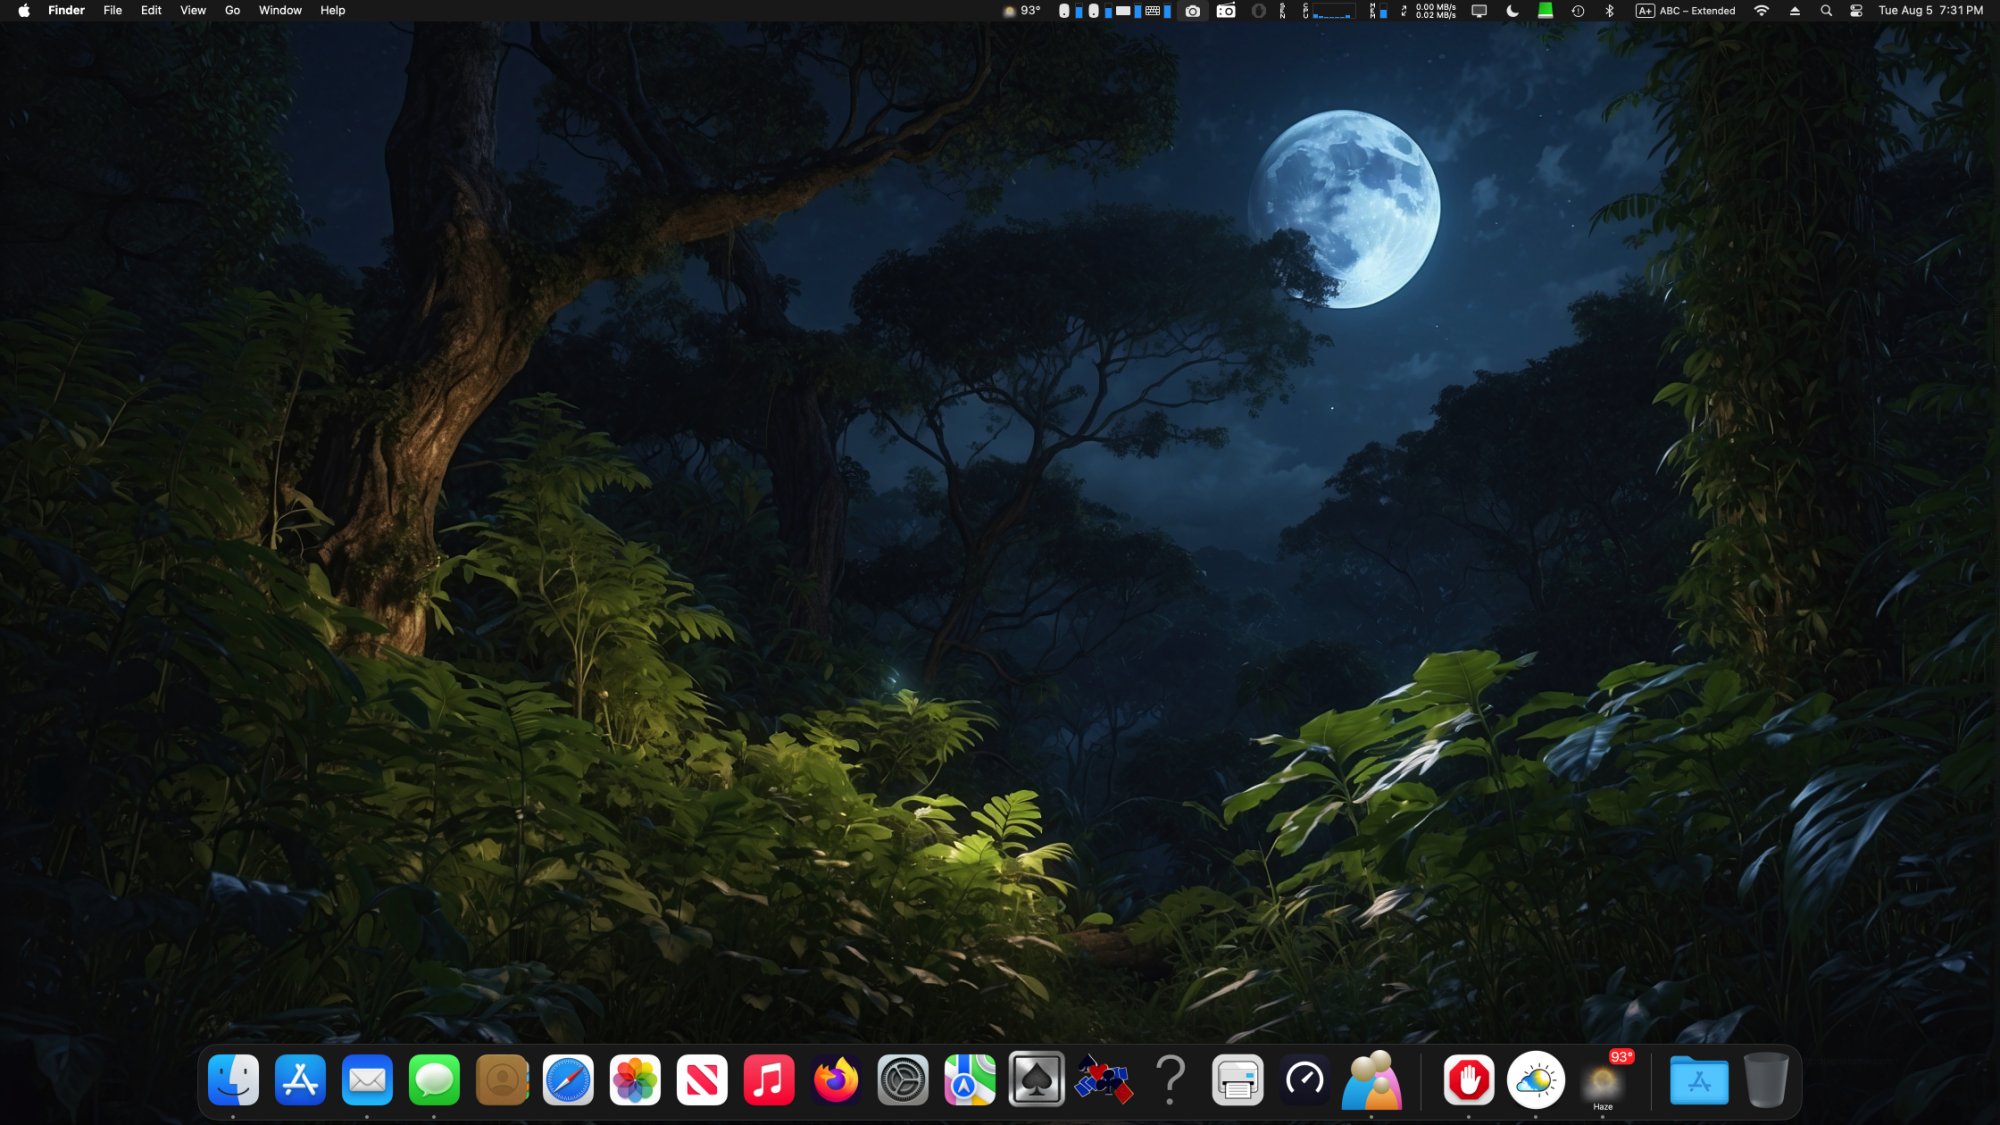Open Wi-Fi status in menu bar
This screenshot has width=2000, height=1125.
[1761, 11]
